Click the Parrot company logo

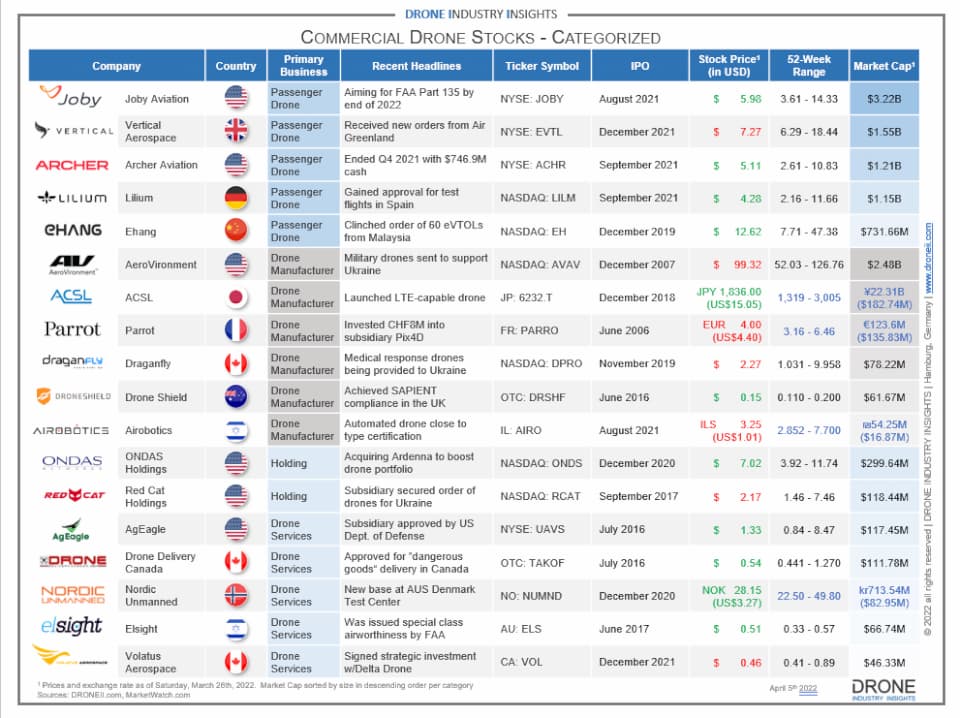pos(72,330)
